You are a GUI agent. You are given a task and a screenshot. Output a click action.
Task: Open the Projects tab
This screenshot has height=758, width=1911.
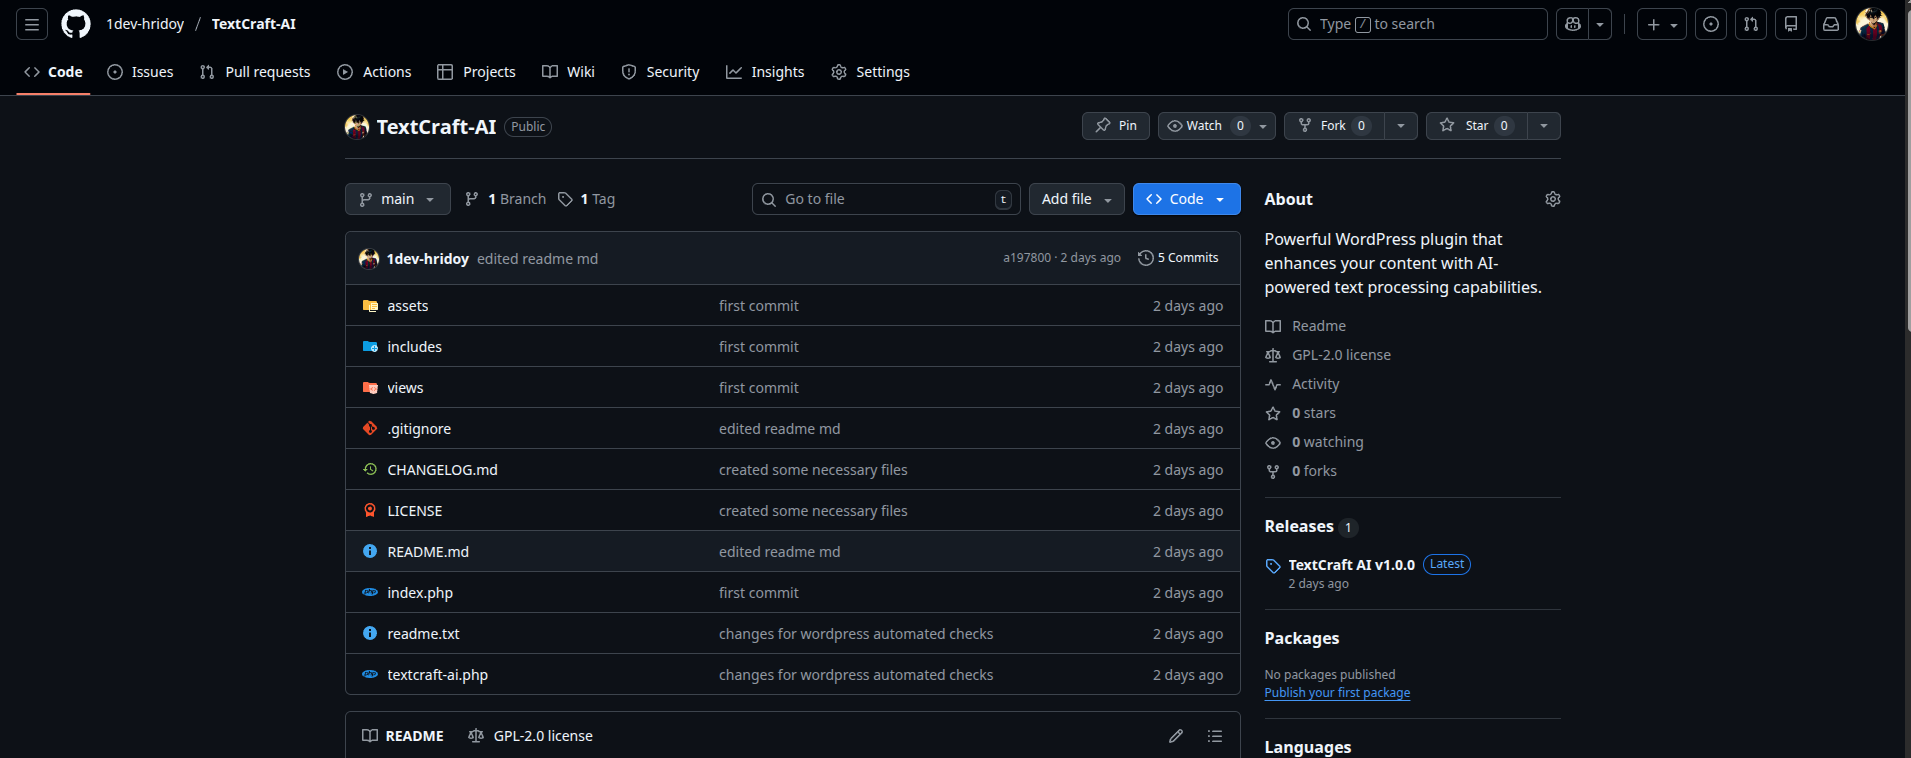477,72
